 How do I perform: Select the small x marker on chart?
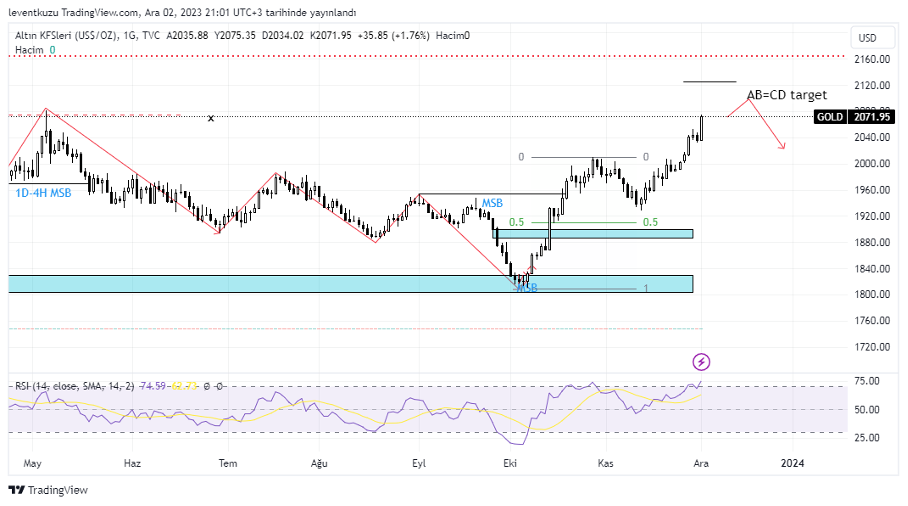pos(210,119)
